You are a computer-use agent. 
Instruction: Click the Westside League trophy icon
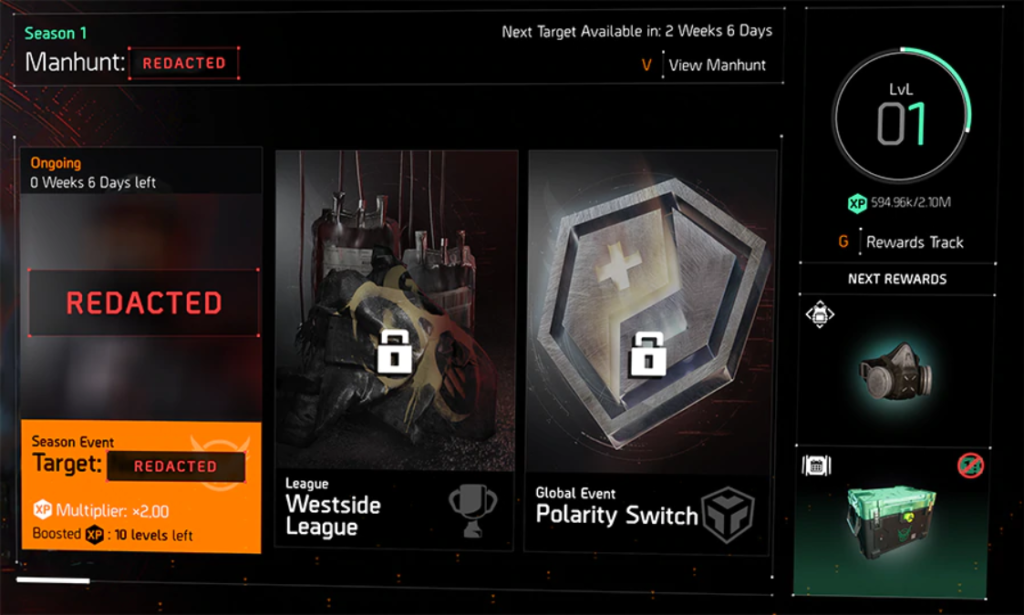click(473, 511)
